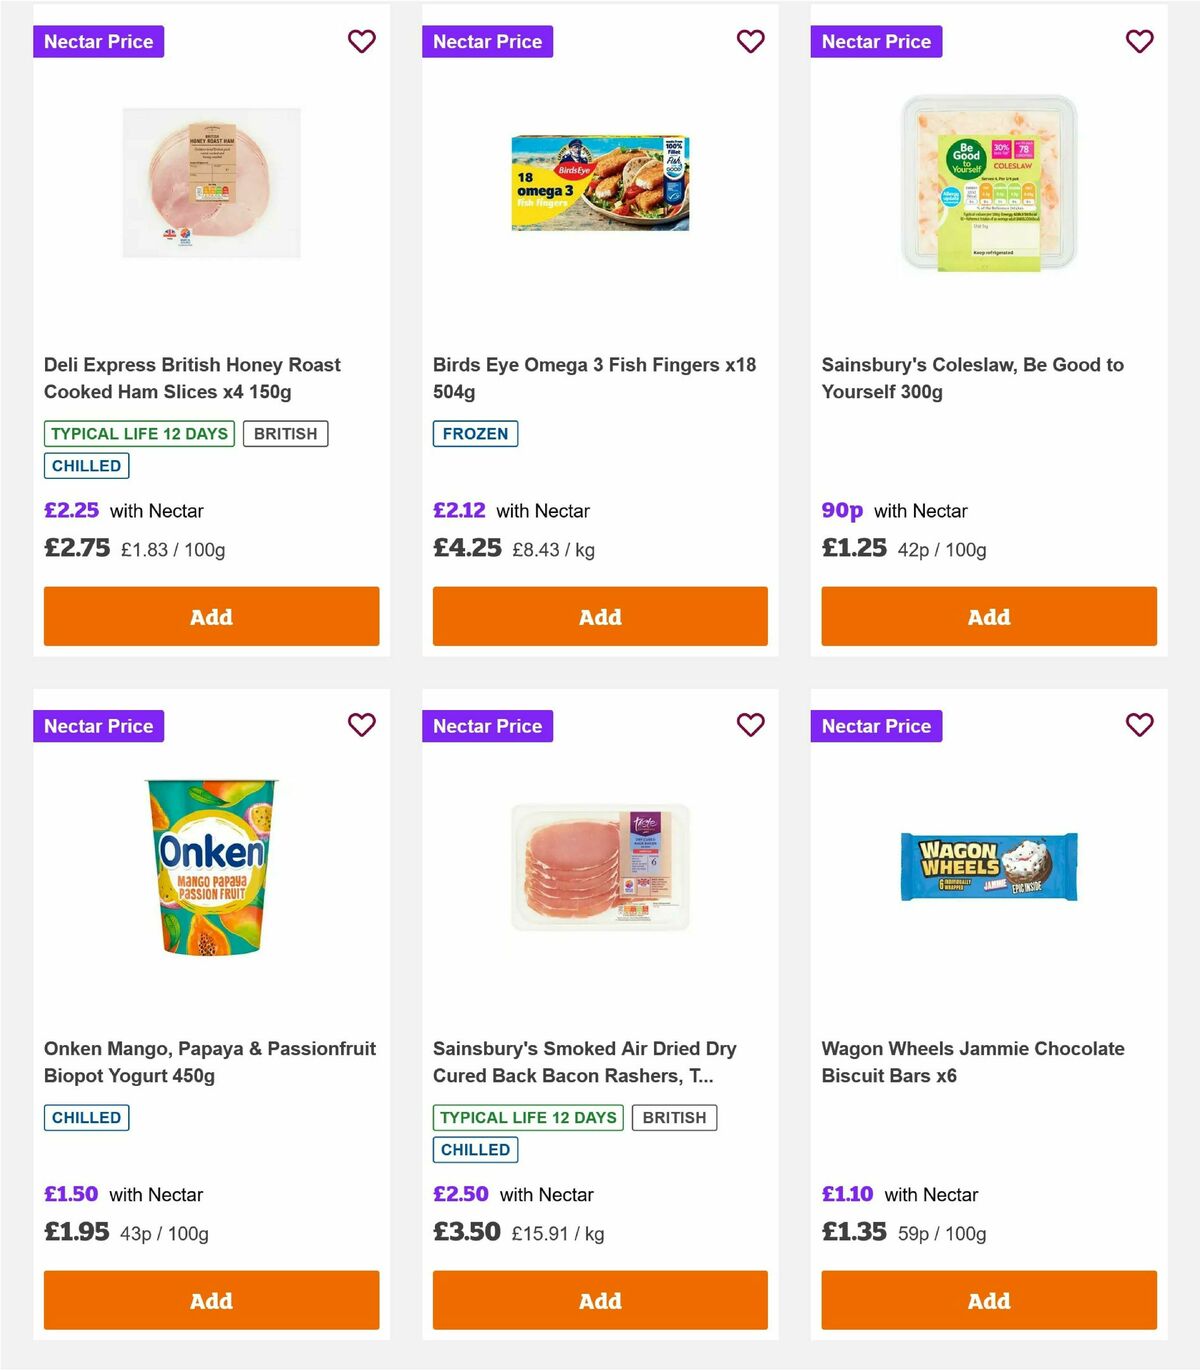Favourite the Sainsbury's Coleslaw product
The height and width of the screenshot is (1370, 1200).
tap(1139, 41)
